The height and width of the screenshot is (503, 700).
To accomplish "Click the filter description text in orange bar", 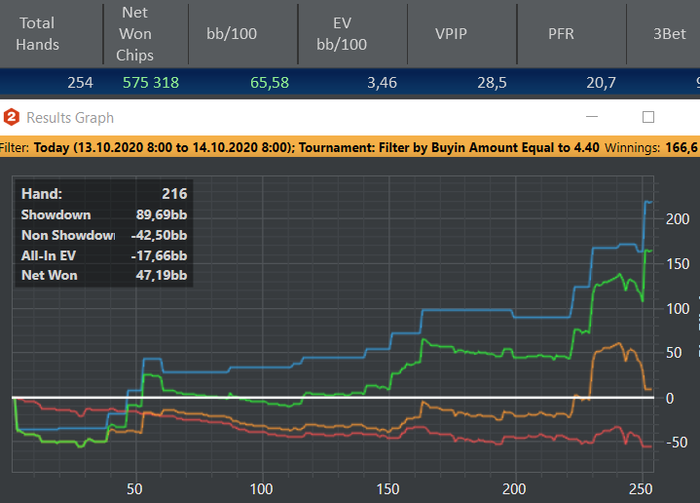I will click(x=317, y=148).
